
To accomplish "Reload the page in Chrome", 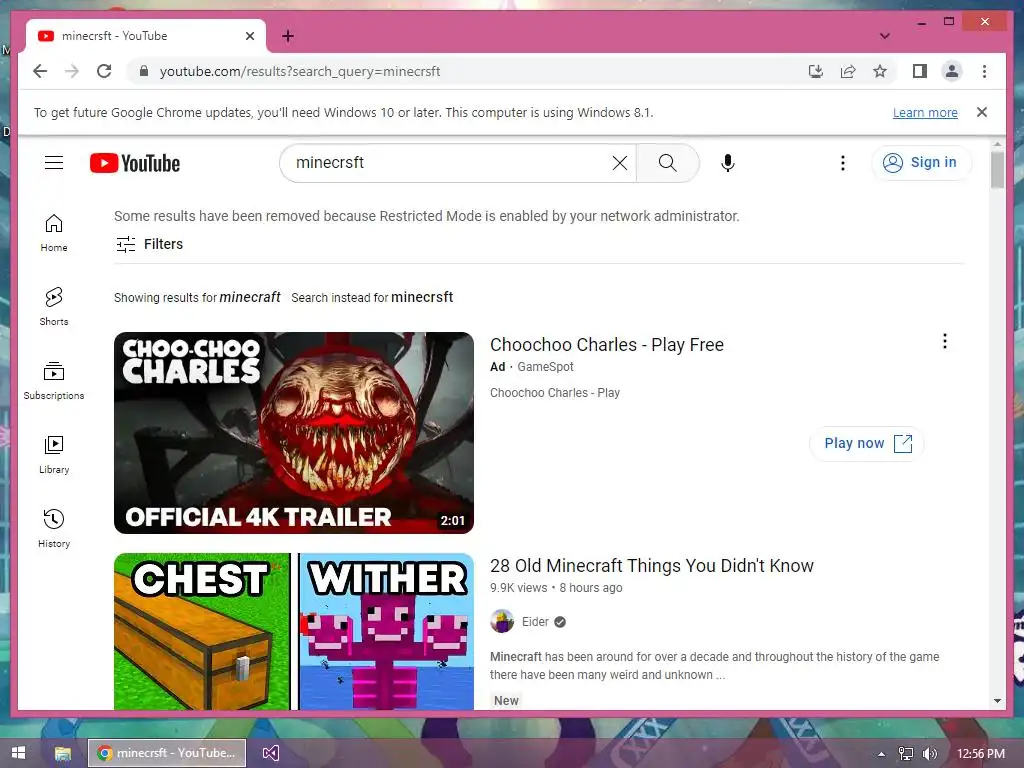I will 104,71.
